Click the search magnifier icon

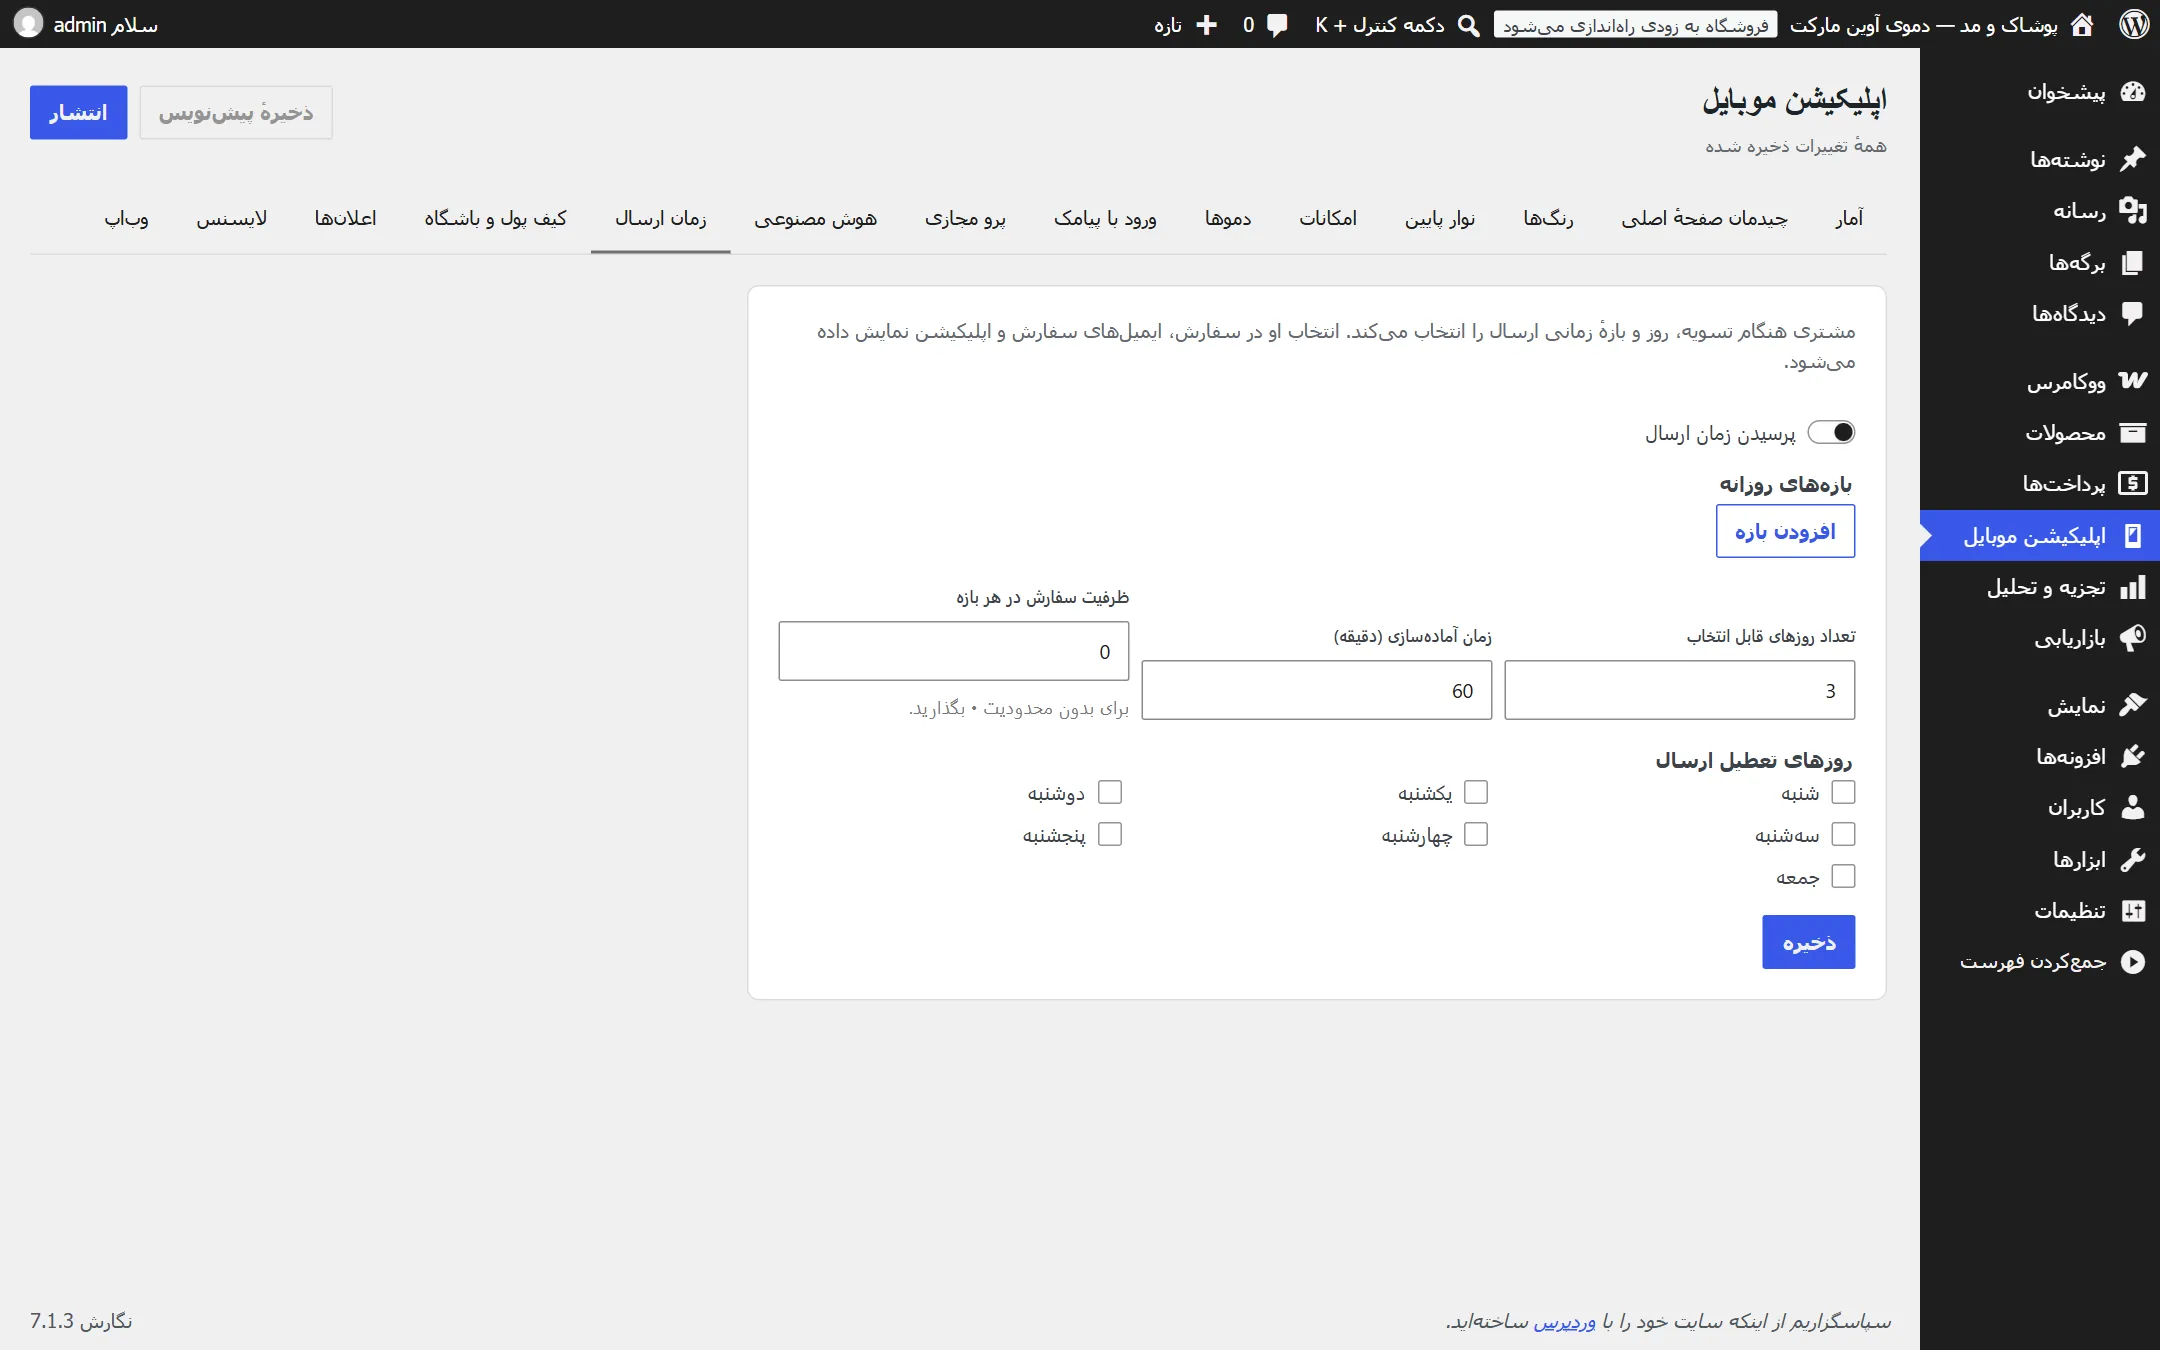pyautogui.click(x=1468, y=25)
